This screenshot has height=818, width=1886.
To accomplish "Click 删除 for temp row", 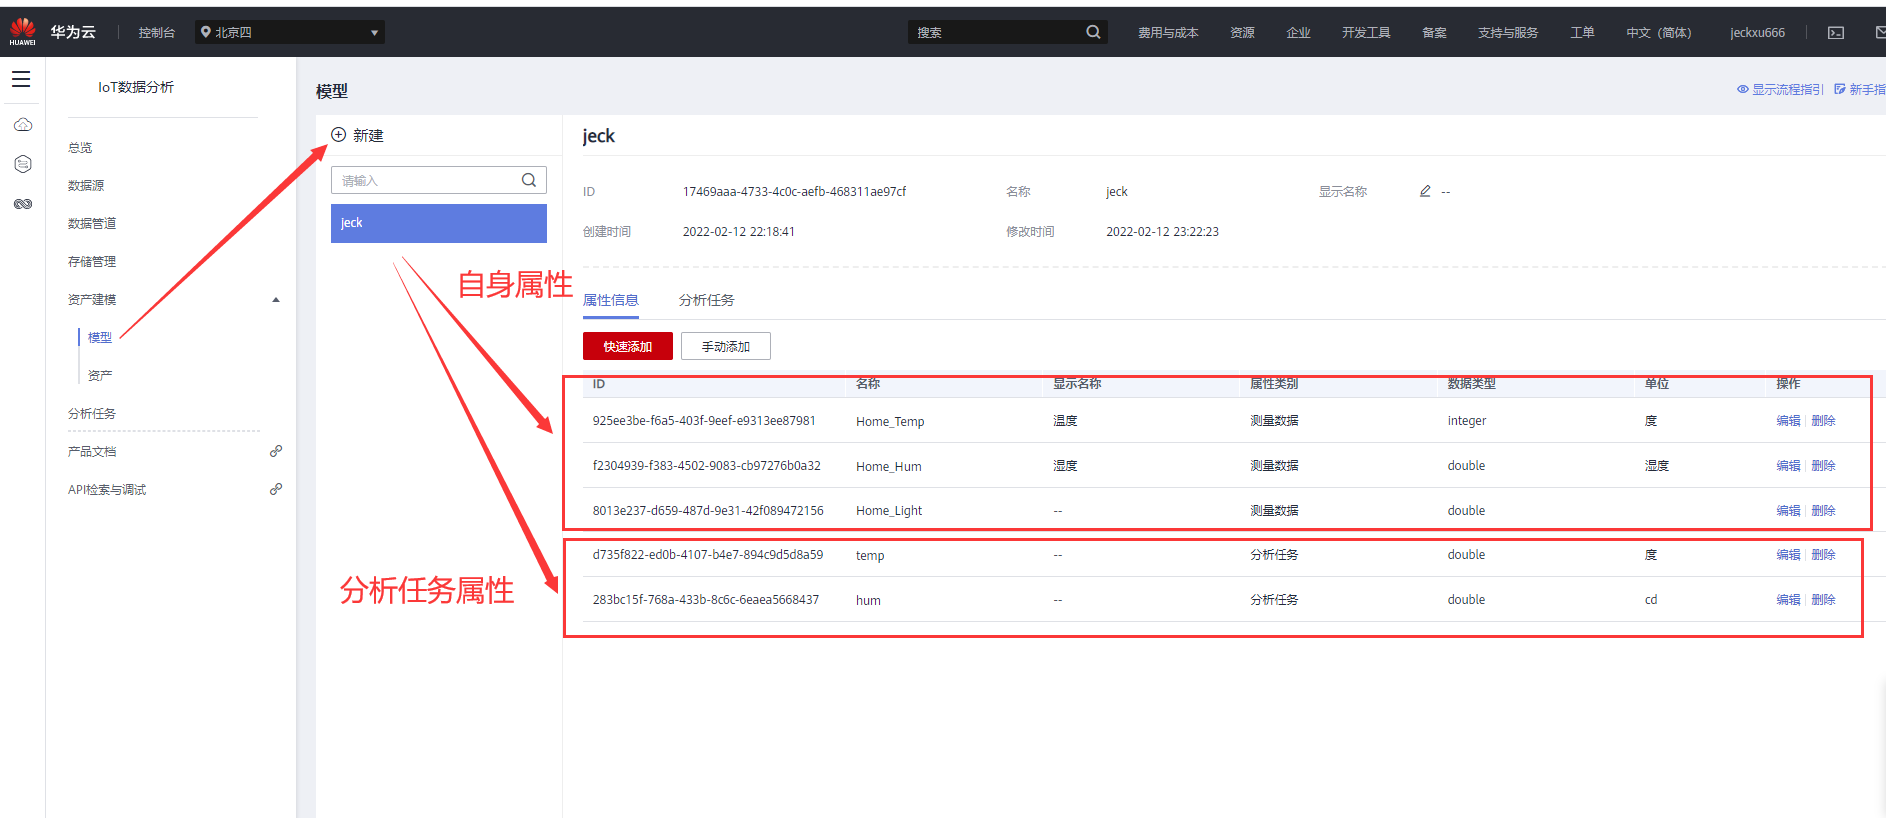I will point(1823,554).
